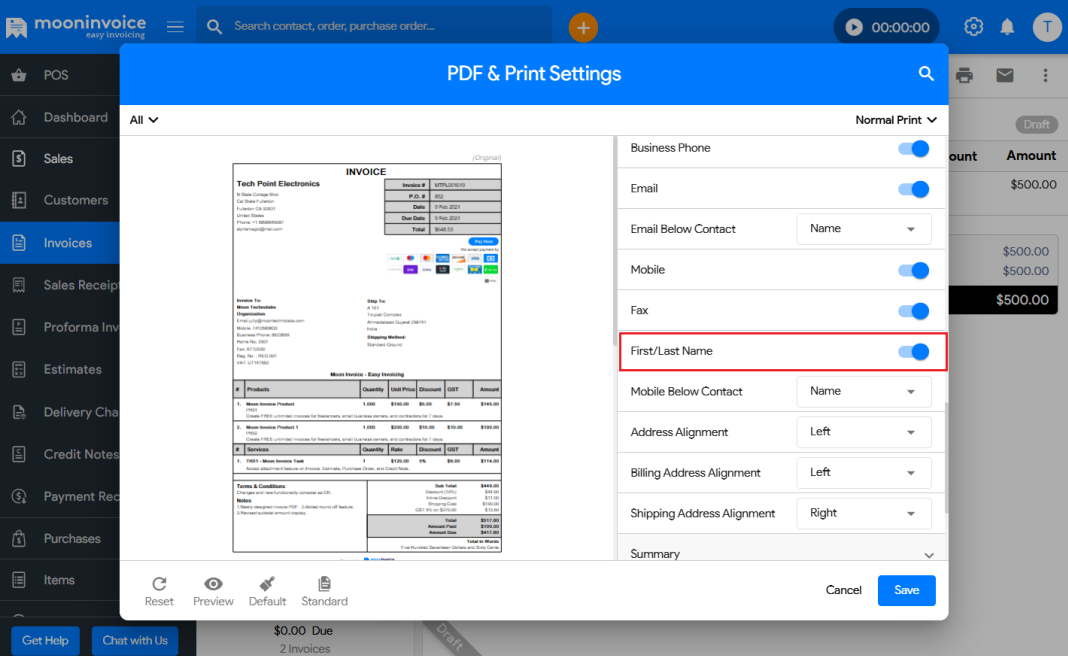Expand the Summary section

pos(929,555)
